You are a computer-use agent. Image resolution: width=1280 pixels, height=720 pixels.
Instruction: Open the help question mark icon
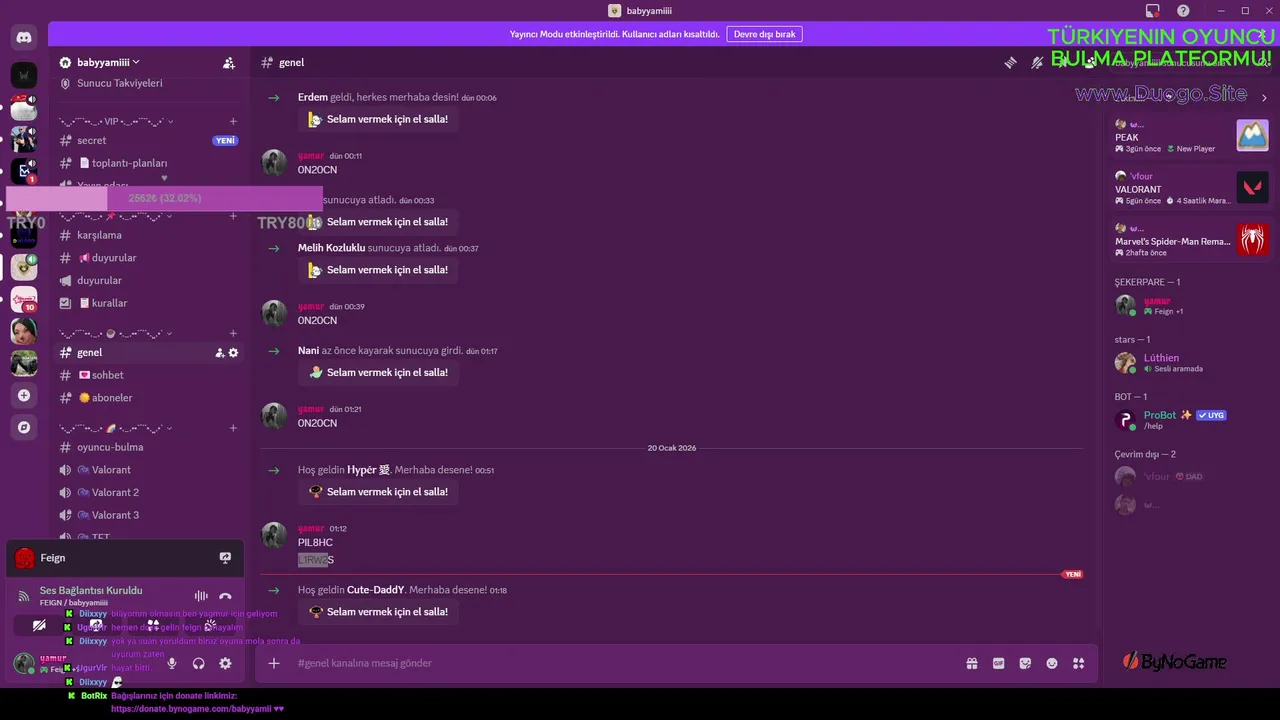(x=1183, y=10)
